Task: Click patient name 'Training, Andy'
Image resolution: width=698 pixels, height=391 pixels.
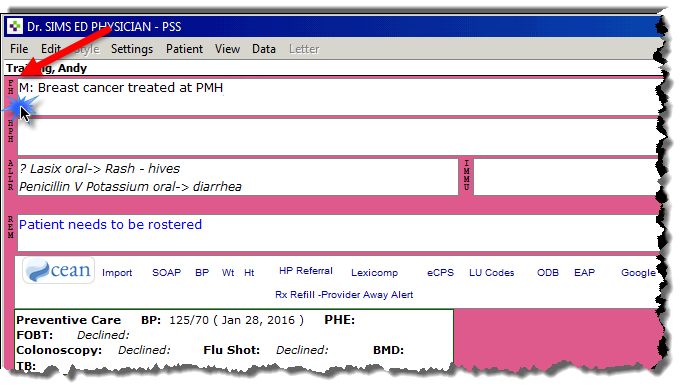Action: (46, 68)
